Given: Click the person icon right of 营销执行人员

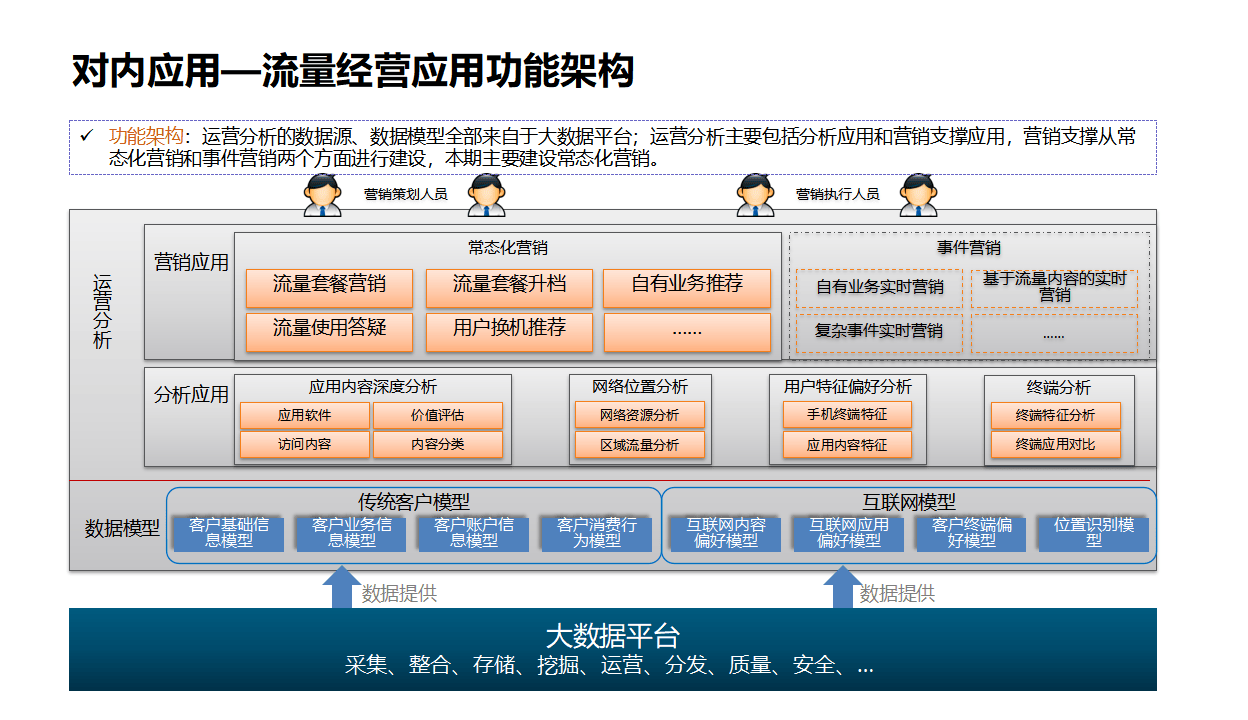Looking at the screenshot, I should (918, 195).
